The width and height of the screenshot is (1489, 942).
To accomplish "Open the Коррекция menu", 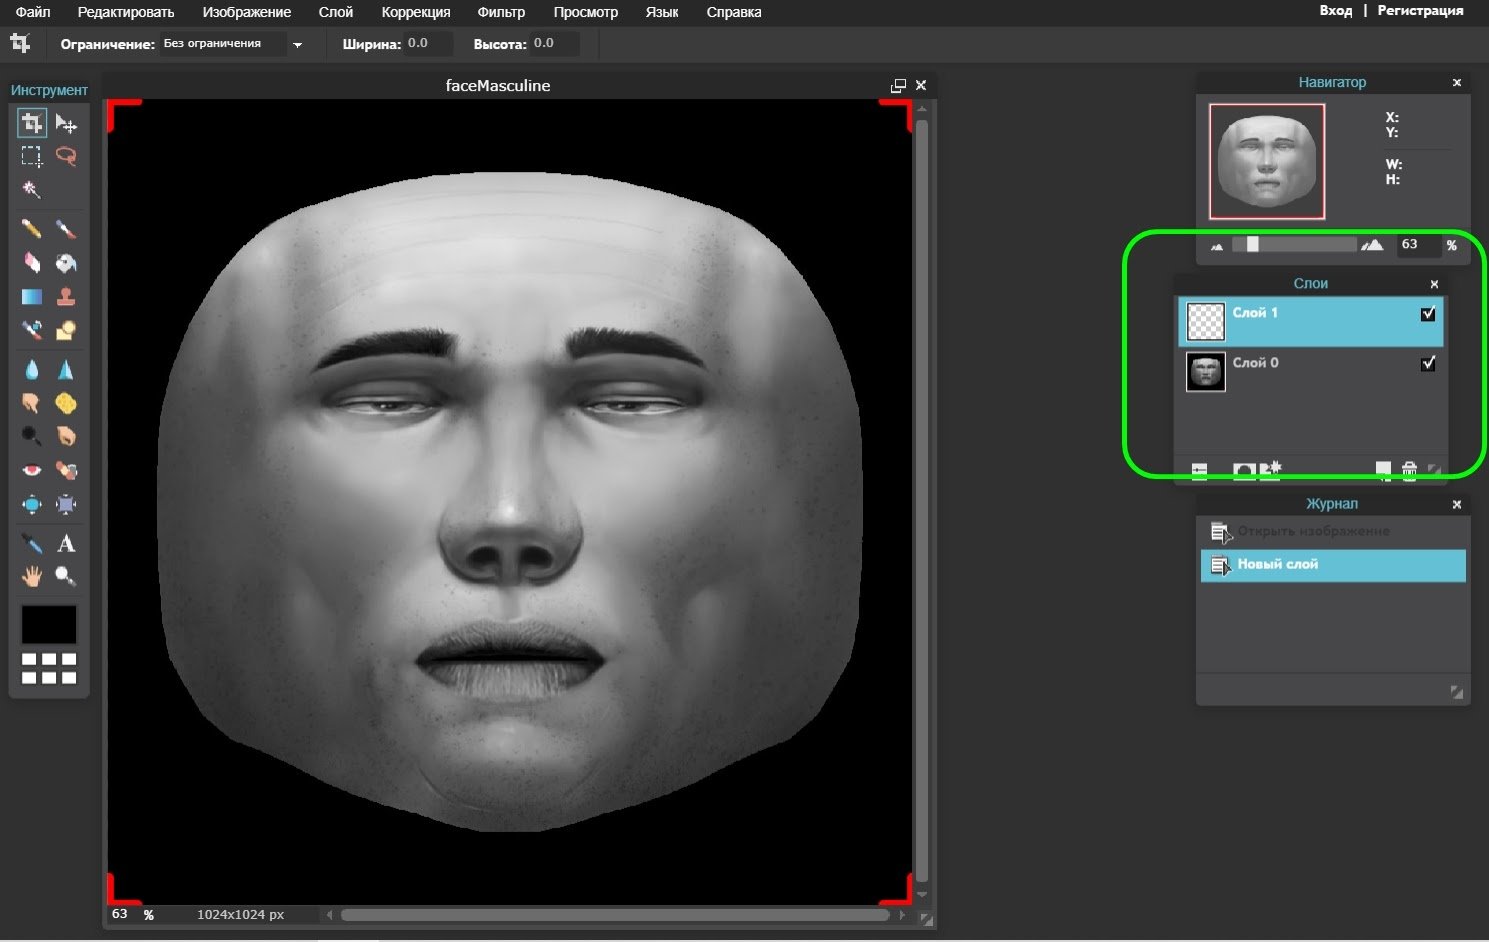I will (415, 12).
